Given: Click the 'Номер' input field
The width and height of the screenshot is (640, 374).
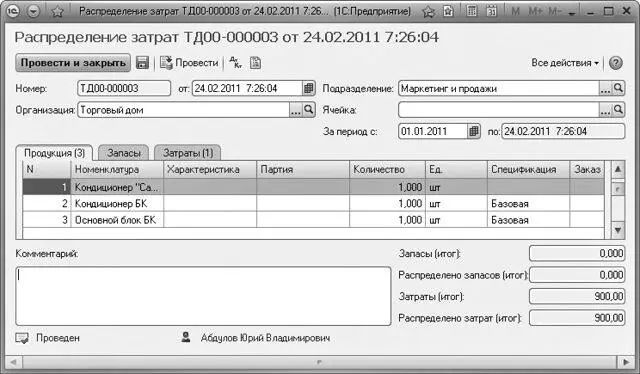Looking at the screenshot, I should pyautogui.click(x=124, y=89).
